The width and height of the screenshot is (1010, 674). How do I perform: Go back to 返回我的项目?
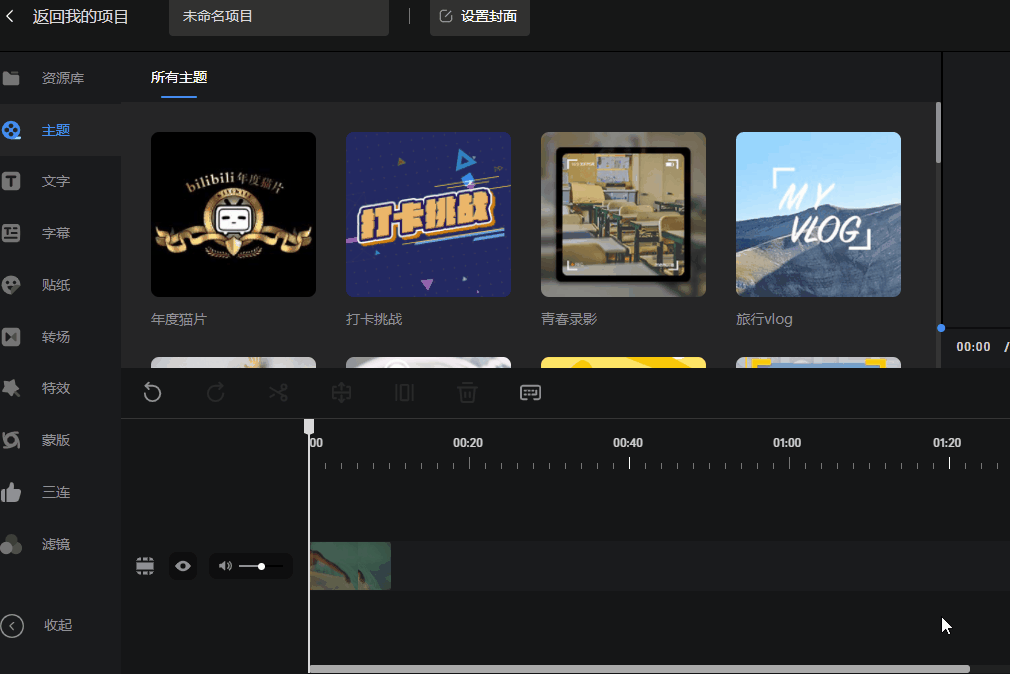68,17
